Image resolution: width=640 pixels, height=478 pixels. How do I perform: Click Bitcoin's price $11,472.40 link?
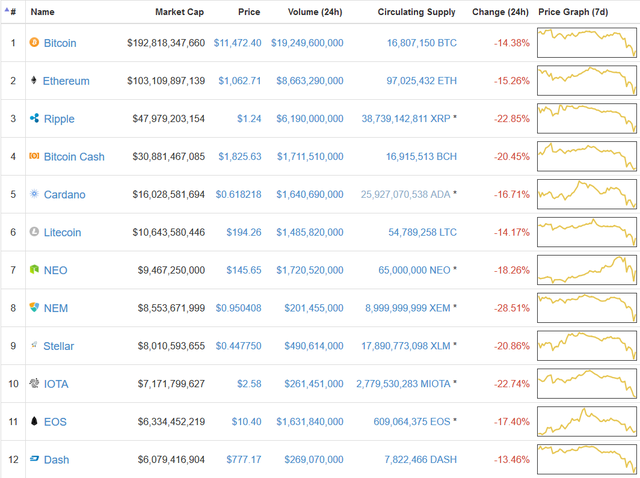click(237, 43)
